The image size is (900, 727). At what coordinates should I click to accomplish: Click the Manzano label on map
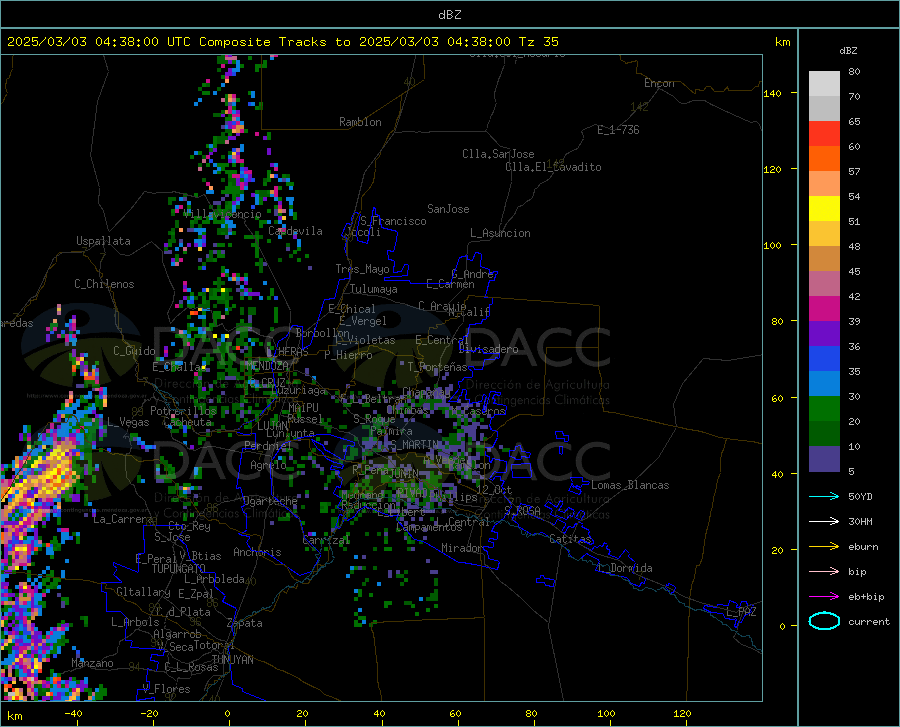(x=92, y=663)
